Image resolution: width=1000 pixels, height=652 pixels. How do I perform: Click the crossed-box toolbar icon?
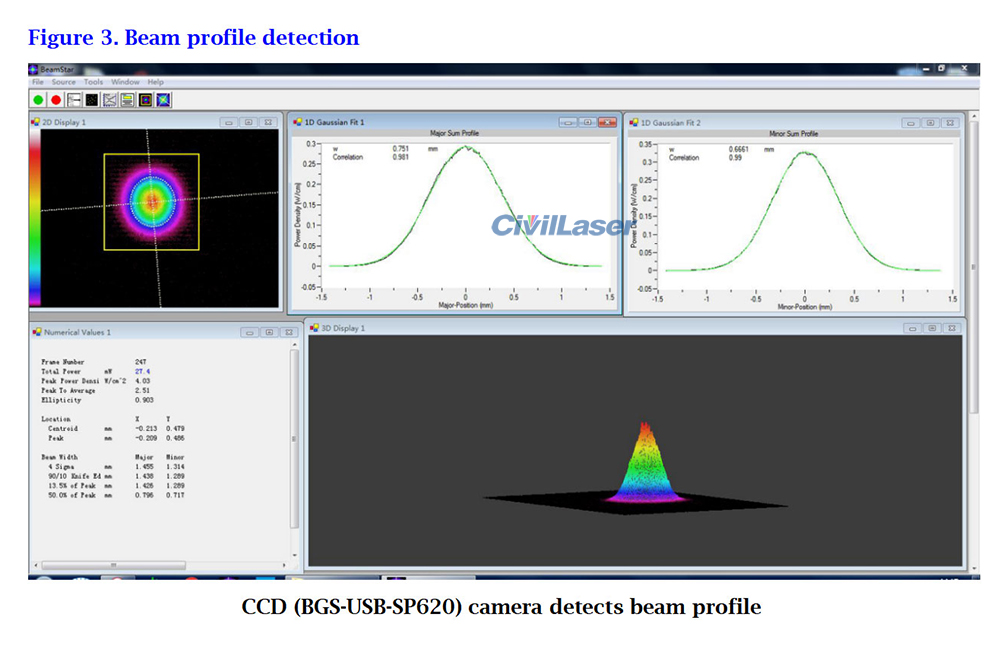coord(109,100)
